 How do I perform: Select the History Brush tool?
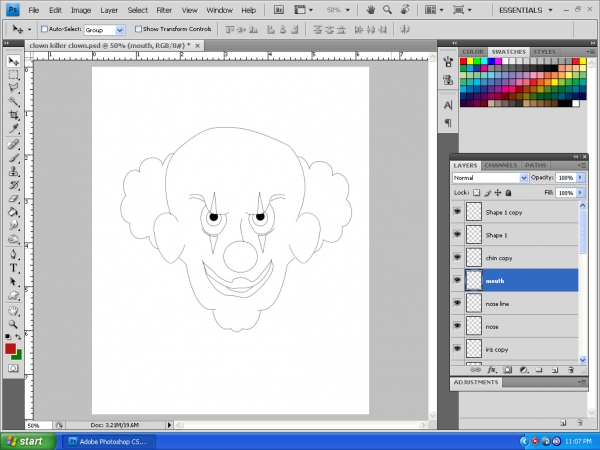[13, 185]
